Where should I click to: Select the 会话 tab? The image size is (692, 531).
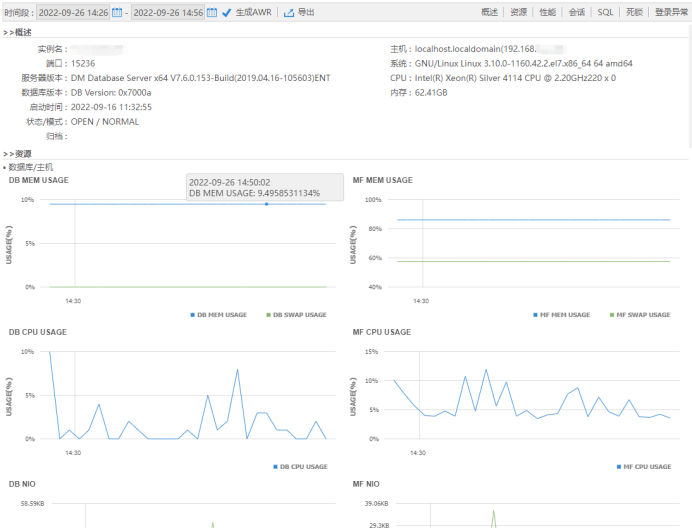tap(576, 12)
